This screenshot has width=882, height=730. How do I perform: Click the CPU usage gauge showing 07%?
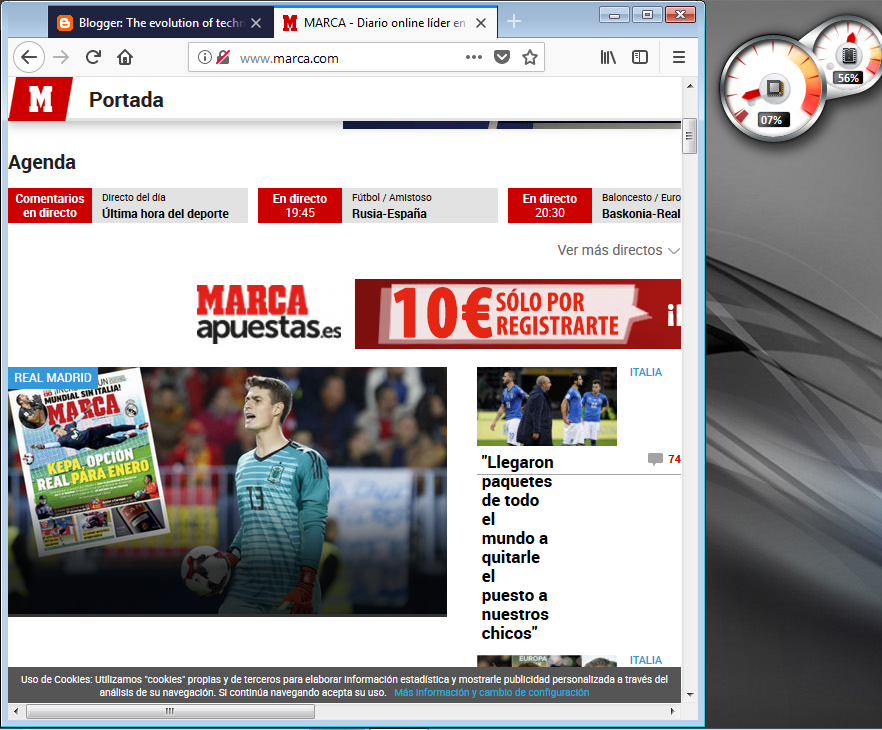(773, 88)
